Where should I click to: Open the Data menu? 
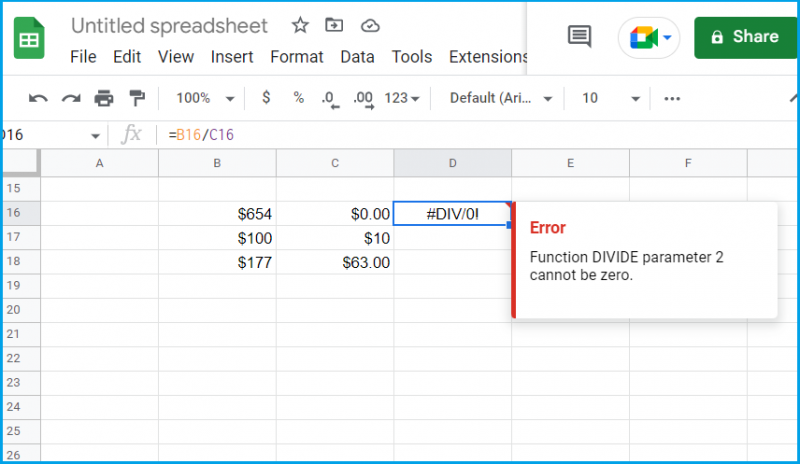pos(357,57)
